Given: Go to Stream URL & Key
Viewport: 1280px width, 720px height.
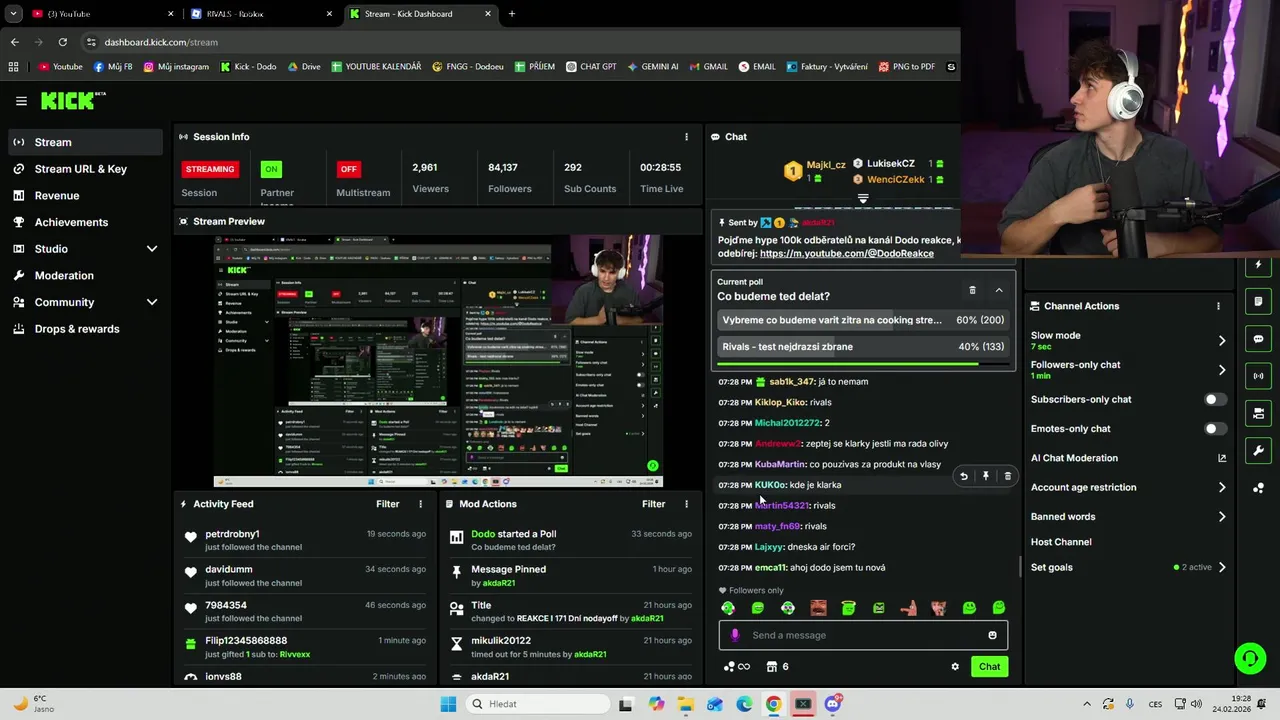Looking at the screenshot, I should click(81, 169).
